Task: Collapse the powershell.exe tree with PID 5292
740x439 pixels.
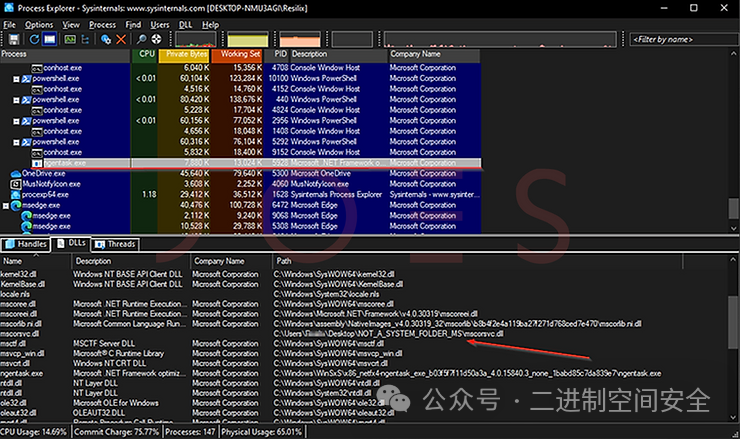Action: (x=16, y=142)
